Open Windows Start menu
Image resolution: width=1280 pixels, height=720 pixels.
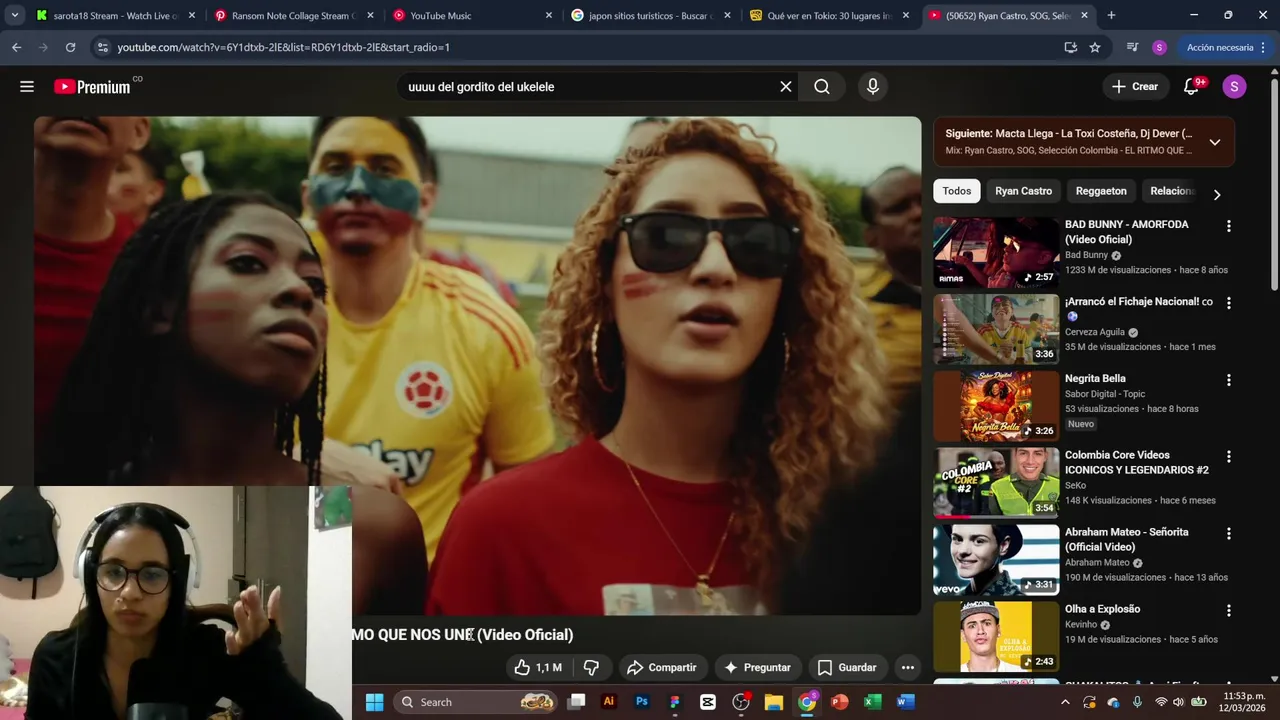coord(374,702)
